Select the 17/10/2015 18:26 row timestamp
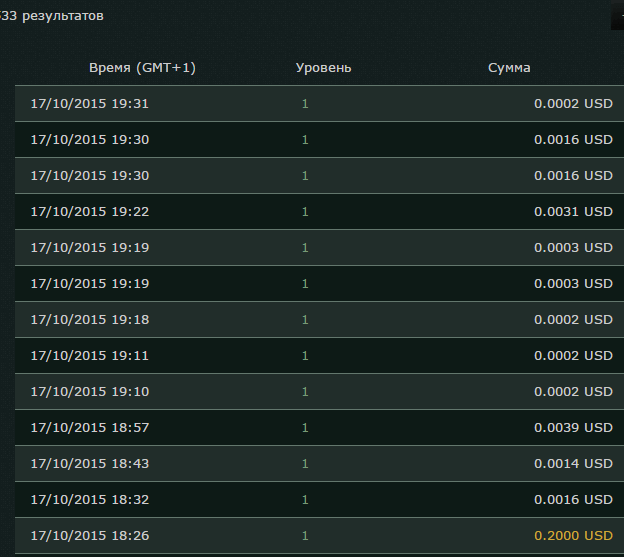This screenshot has height=557, width=624. click(90, 536)
